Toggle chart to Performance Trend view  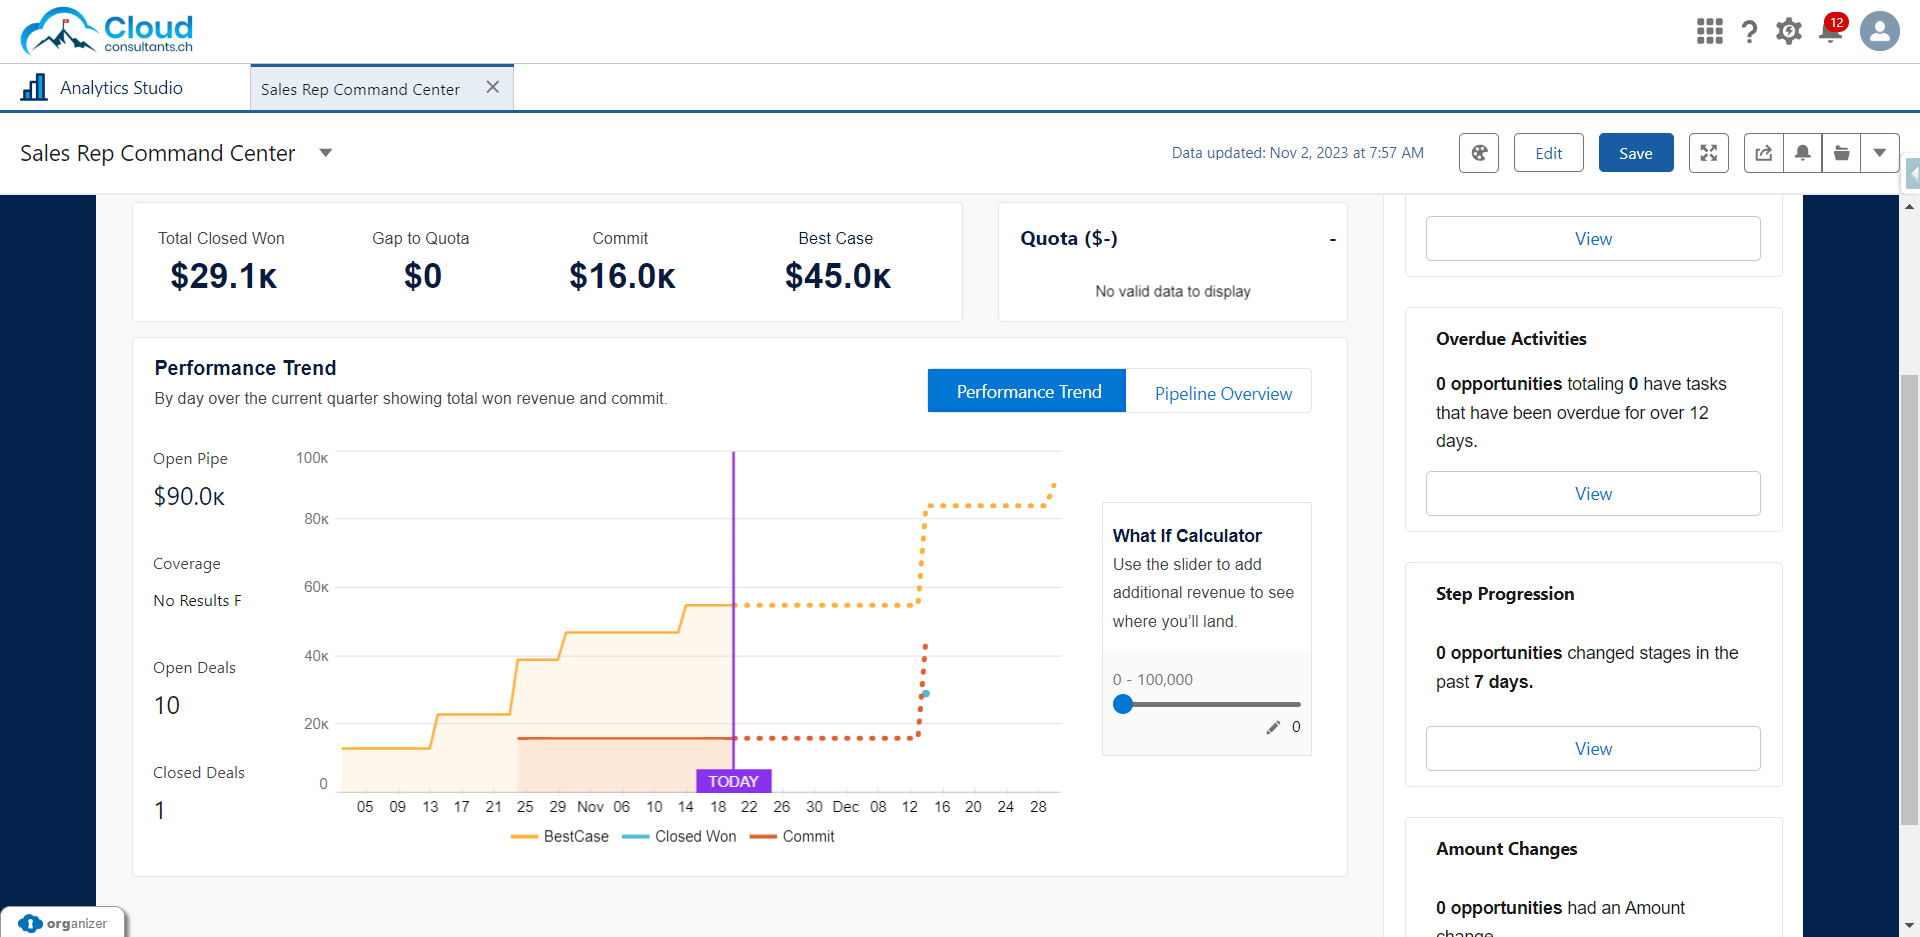pyautogui.click(x=1027, y=392)
